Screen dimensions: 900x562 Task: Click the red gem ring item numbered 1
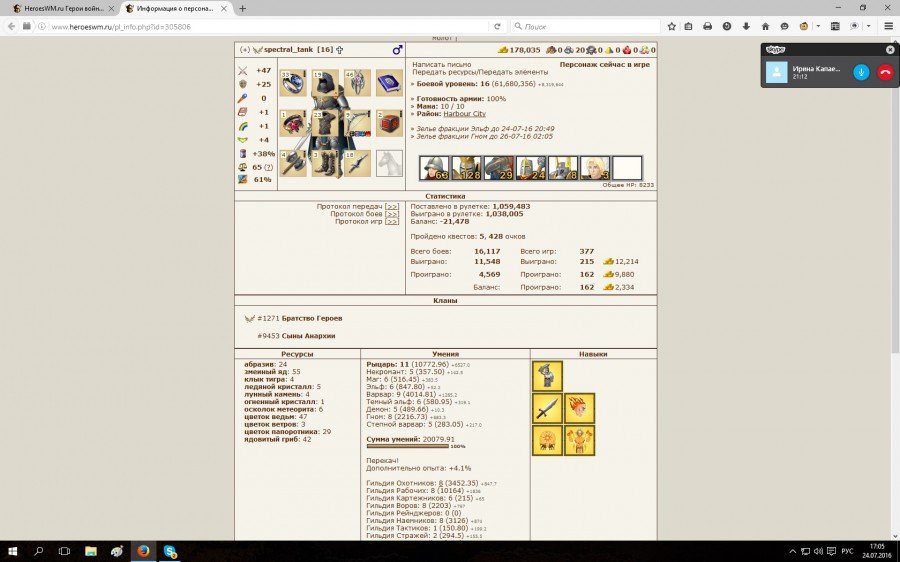[293, 123]
